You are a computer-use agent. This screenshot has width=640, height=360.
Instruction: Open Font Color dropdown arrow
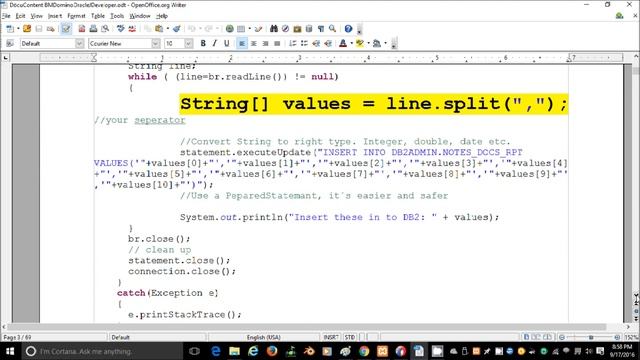point(351,43)
